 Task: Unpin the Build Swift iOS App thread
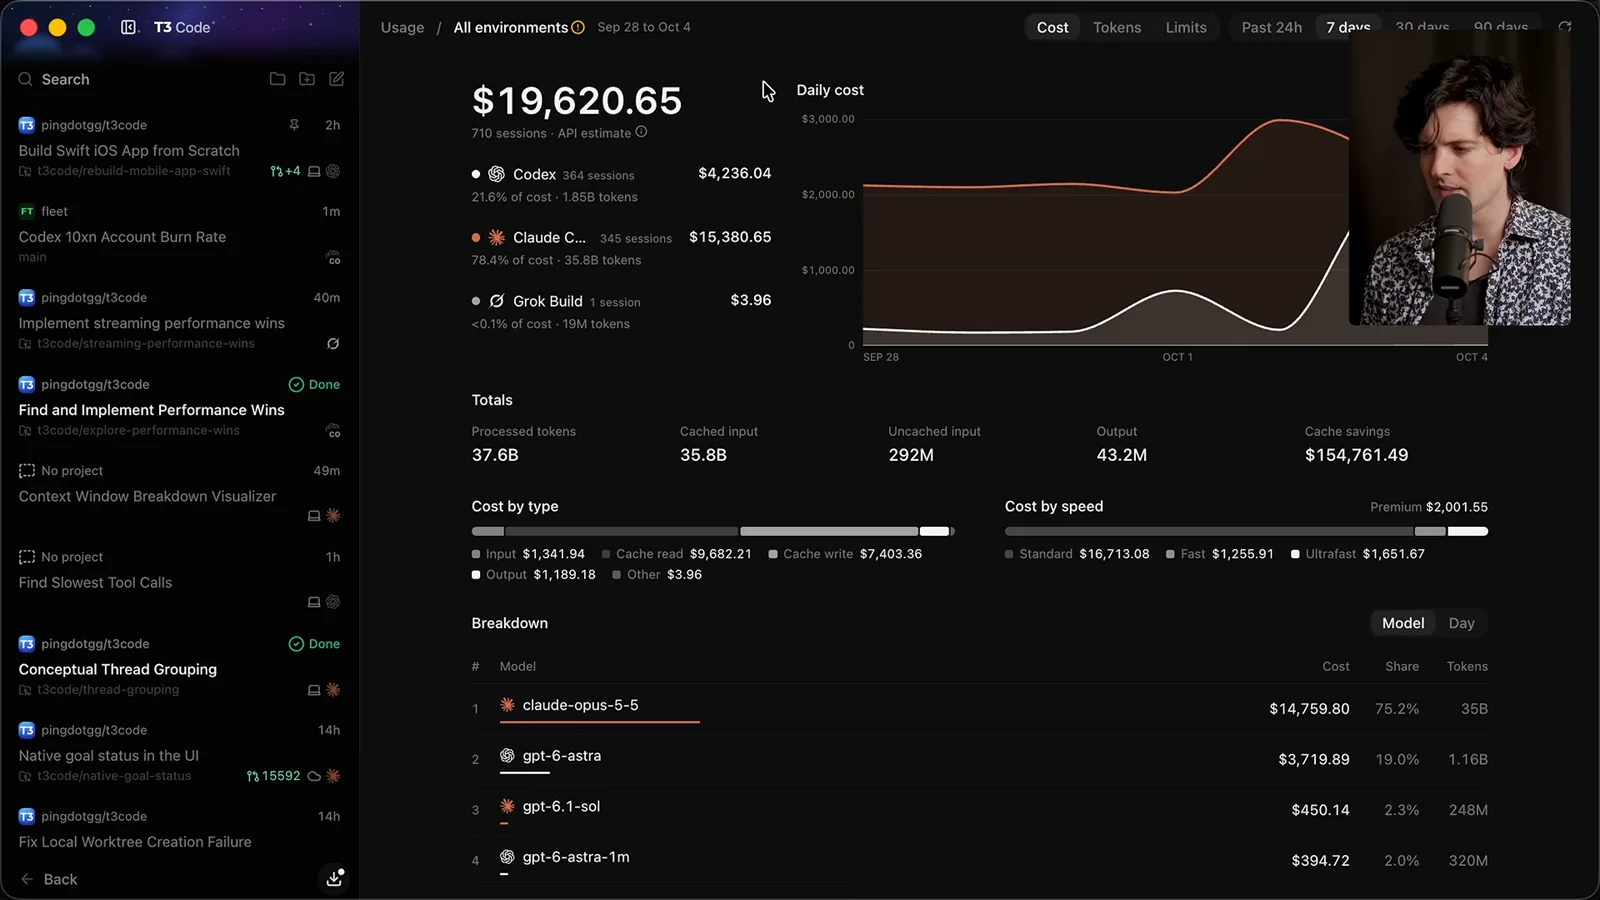pyautogui.click(x=294, y=125)
